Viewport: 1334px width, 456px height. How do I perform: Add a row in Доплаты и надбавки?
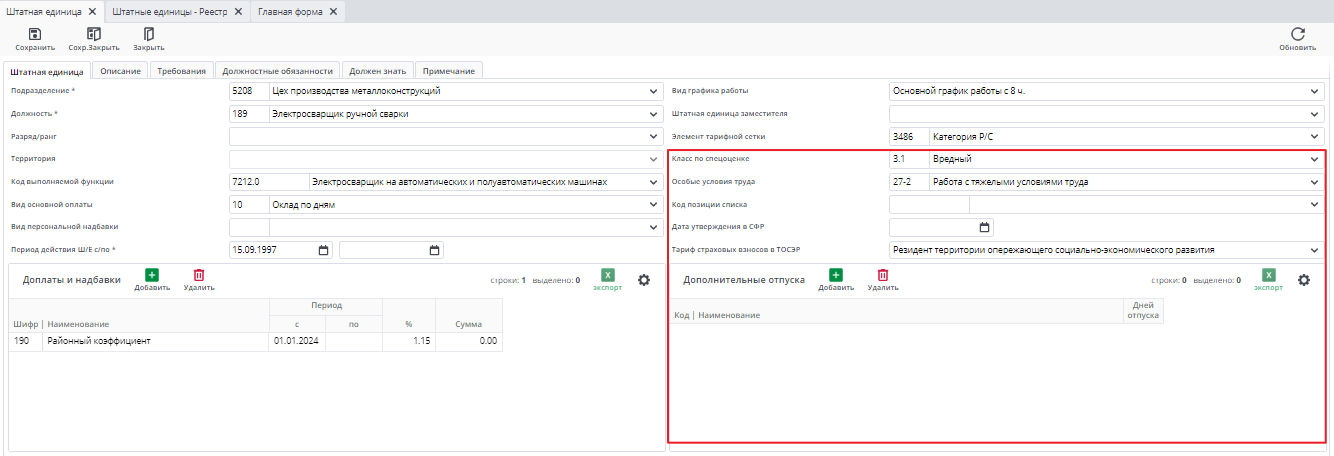coord(151,276)
